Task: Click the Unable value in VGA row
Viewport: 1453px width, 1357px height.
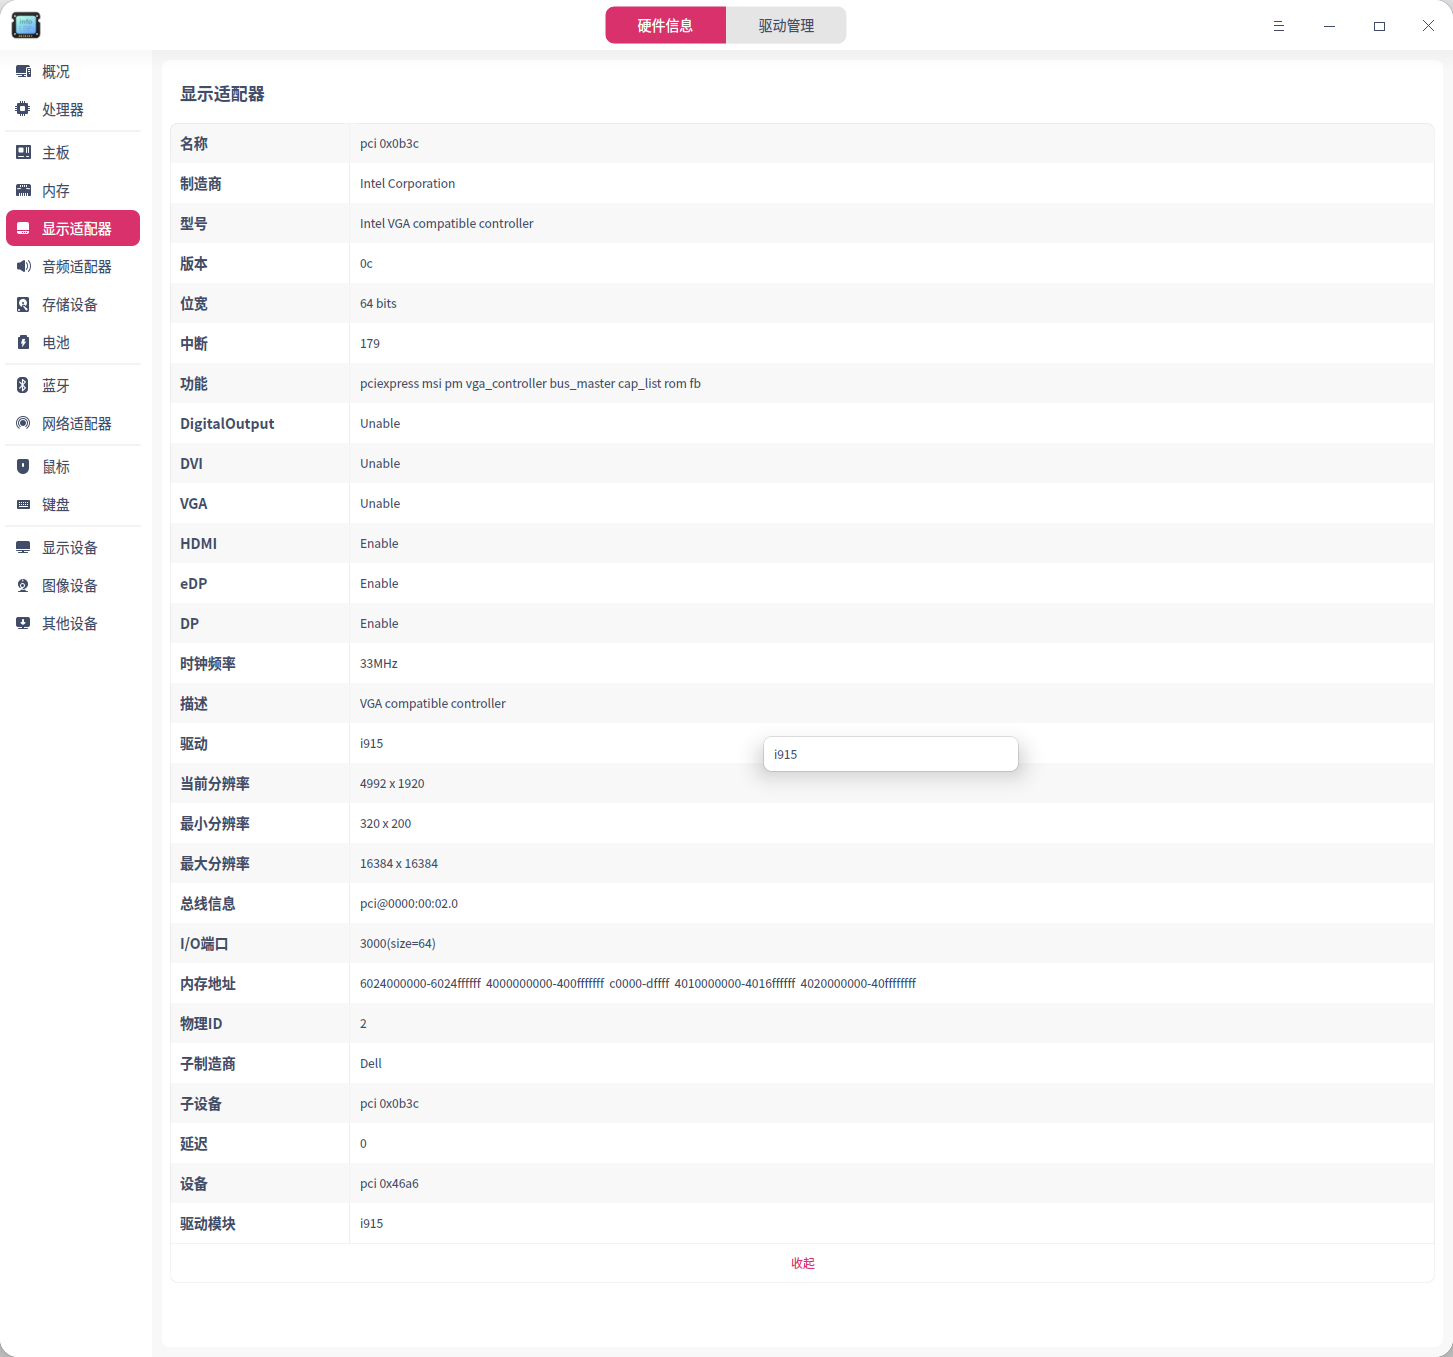Action: pos(380,503)
